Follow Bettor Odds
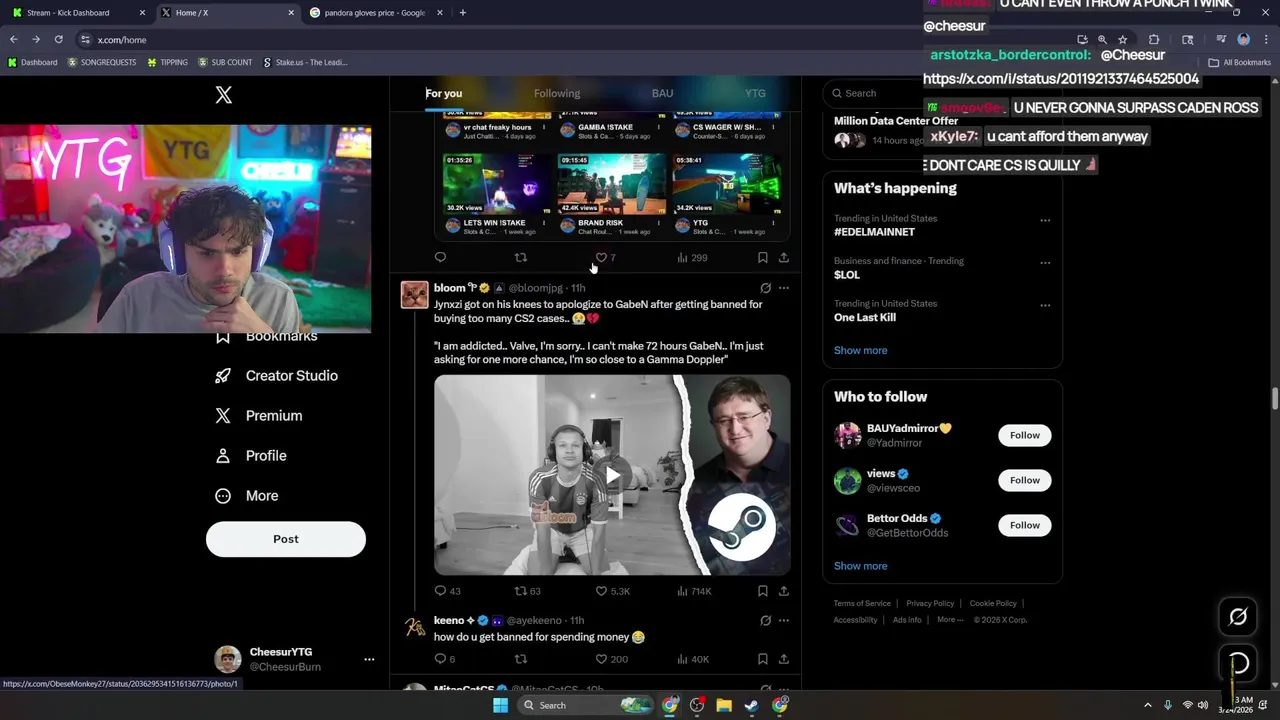 [1024, 525]
